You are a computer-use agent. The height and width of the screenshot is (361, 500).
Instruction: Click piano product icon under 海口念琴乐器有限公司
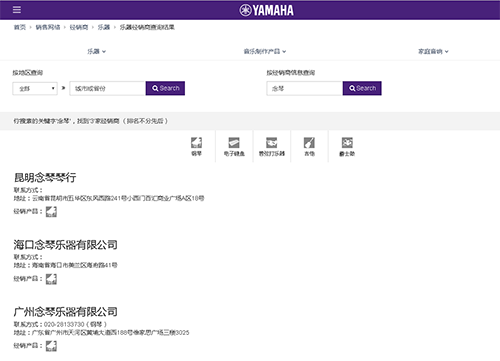(51, 279)
